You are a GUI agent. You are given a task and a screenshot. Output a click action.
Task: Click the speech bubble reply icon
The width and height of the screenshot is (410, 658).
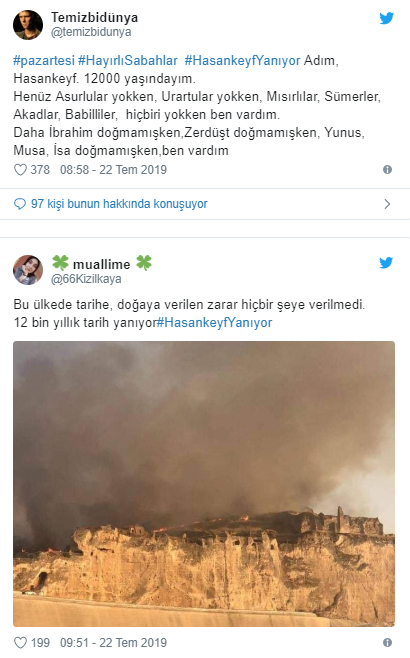pyautogui.click(x=20, y=204)
